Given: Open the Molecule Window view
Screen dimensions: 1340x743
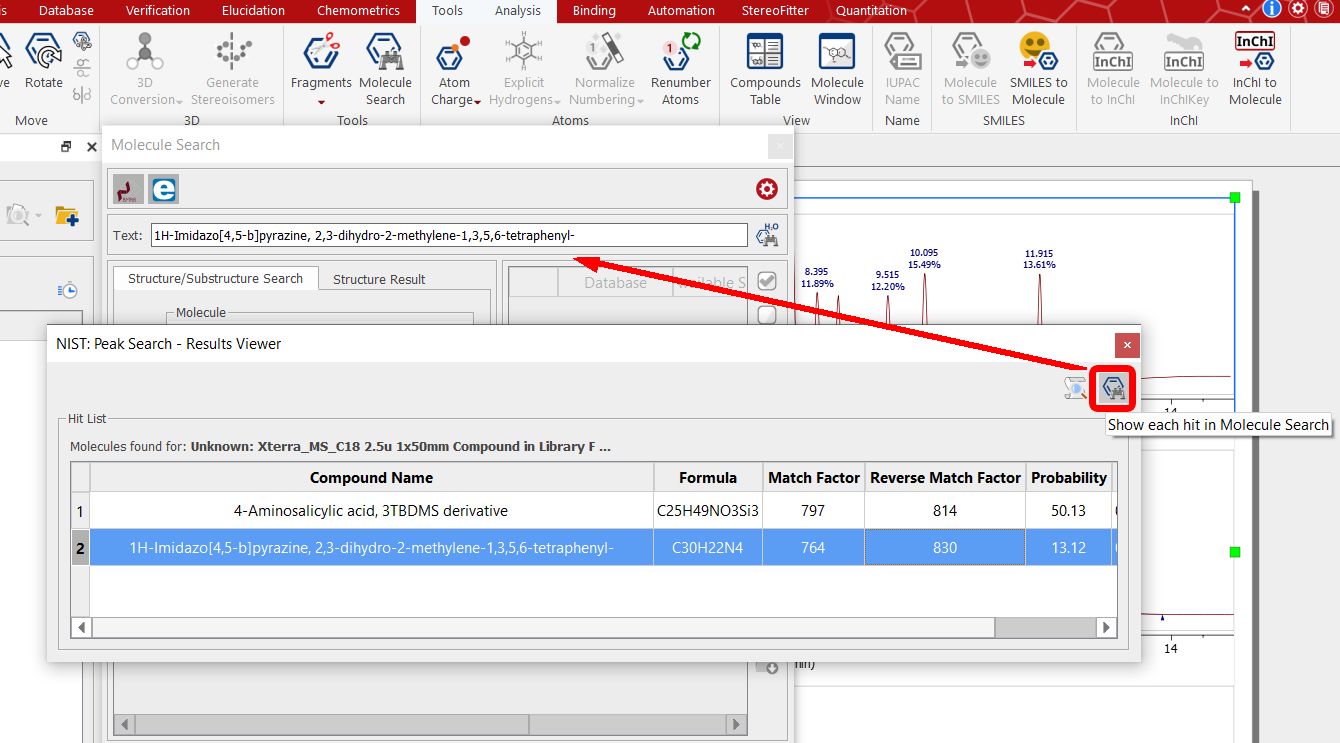Looking at the screenshot, I should [x=837, y=68].
